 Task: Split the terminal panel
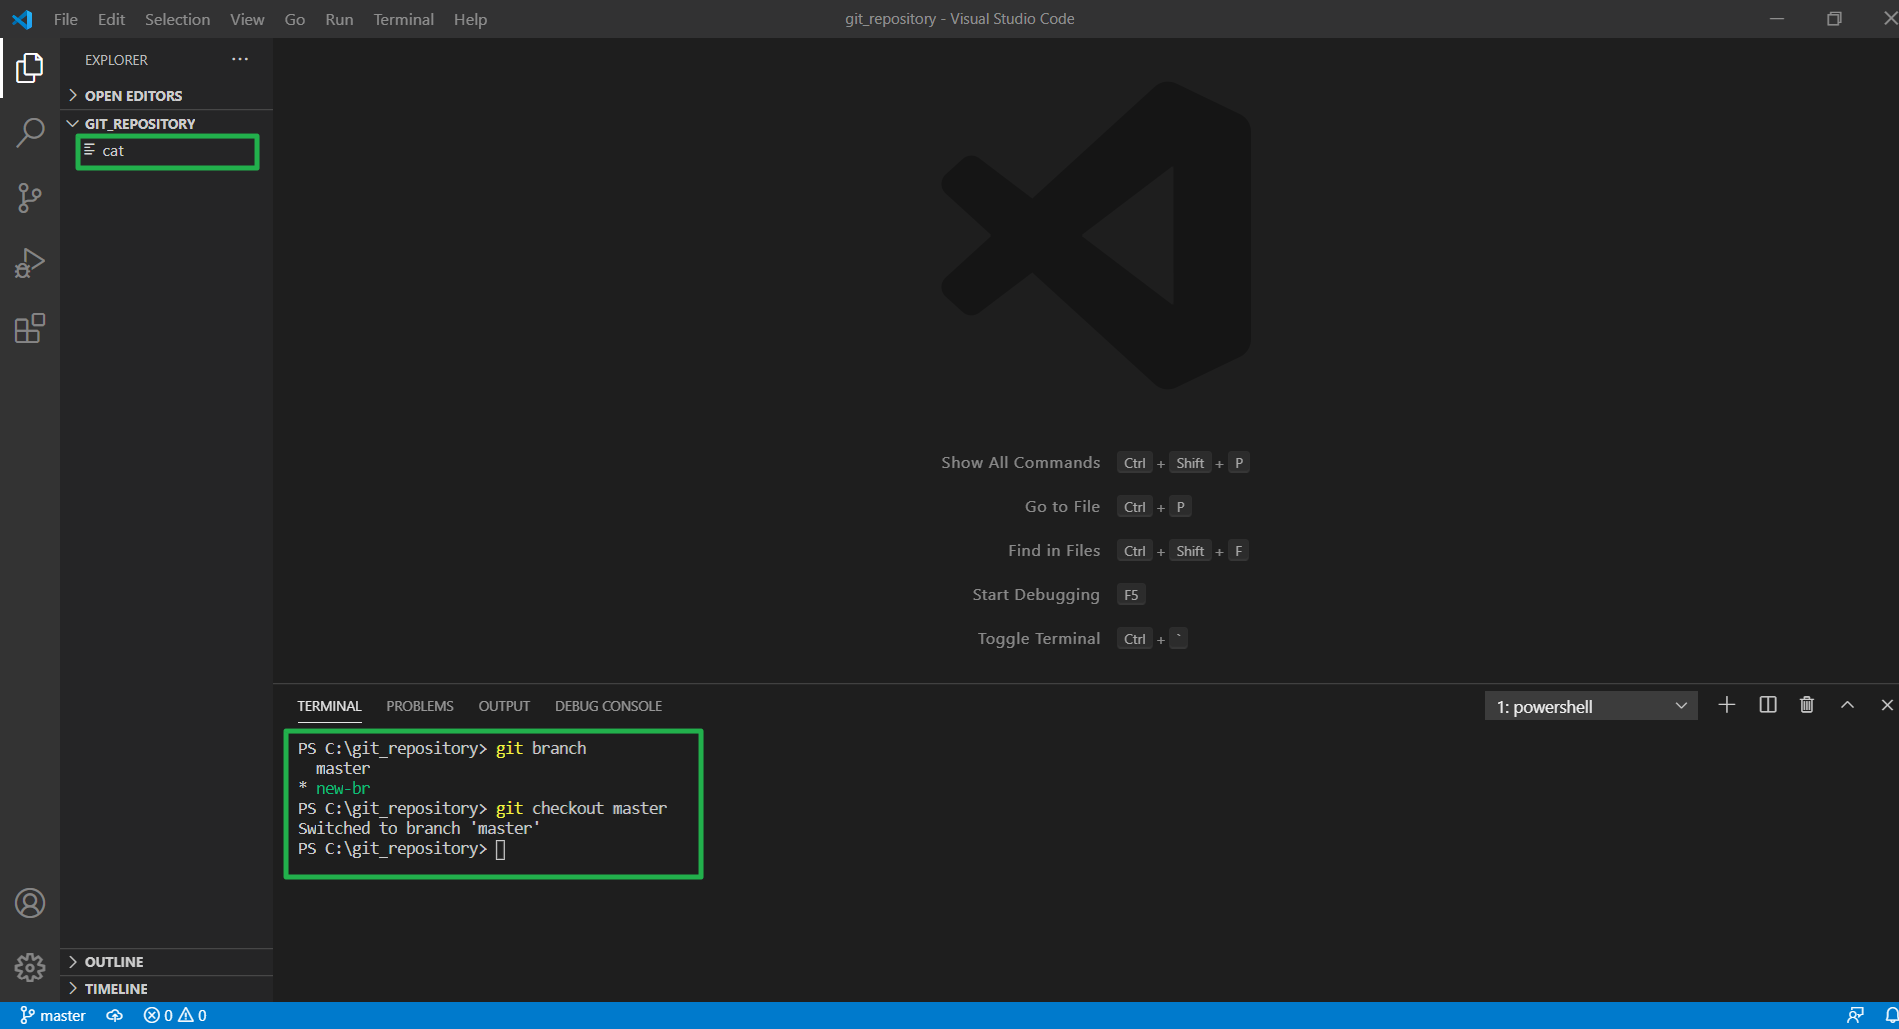[x=1768, y=705]
